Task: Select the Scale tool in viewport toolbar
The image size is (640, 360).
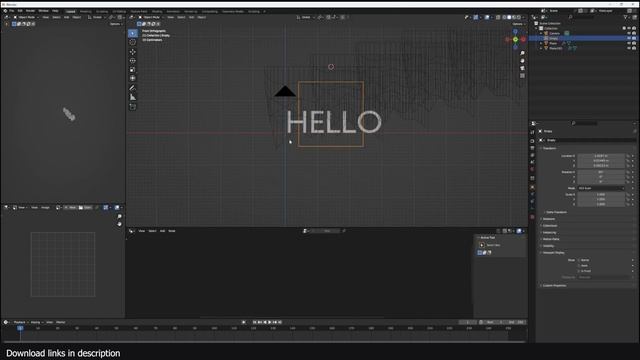Action: point(133,70)
